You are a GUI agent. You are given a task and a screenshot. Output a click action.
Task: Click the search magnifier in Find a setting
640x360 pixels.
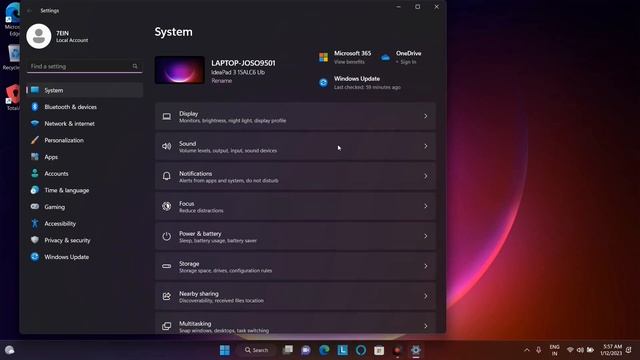(135, 66)
